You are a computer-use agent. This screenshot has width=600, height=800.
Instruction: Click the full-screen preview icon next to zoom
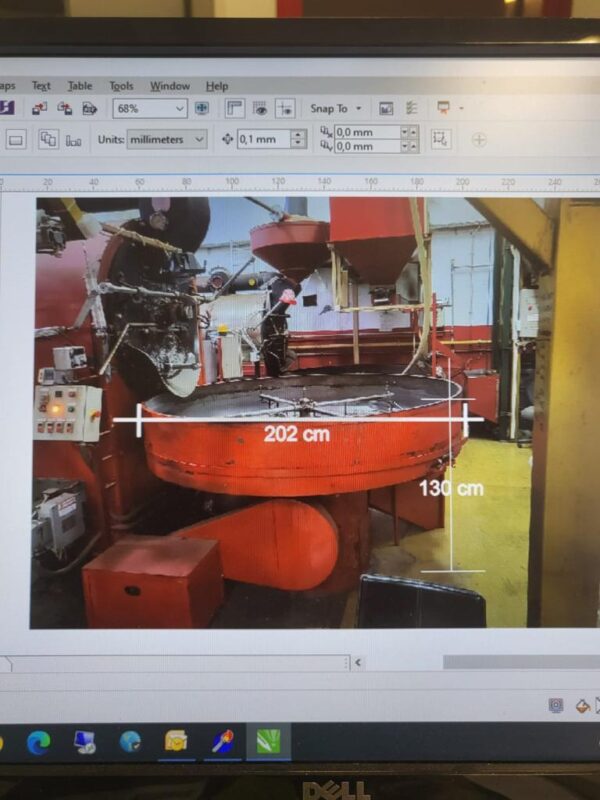coord(201,108)
